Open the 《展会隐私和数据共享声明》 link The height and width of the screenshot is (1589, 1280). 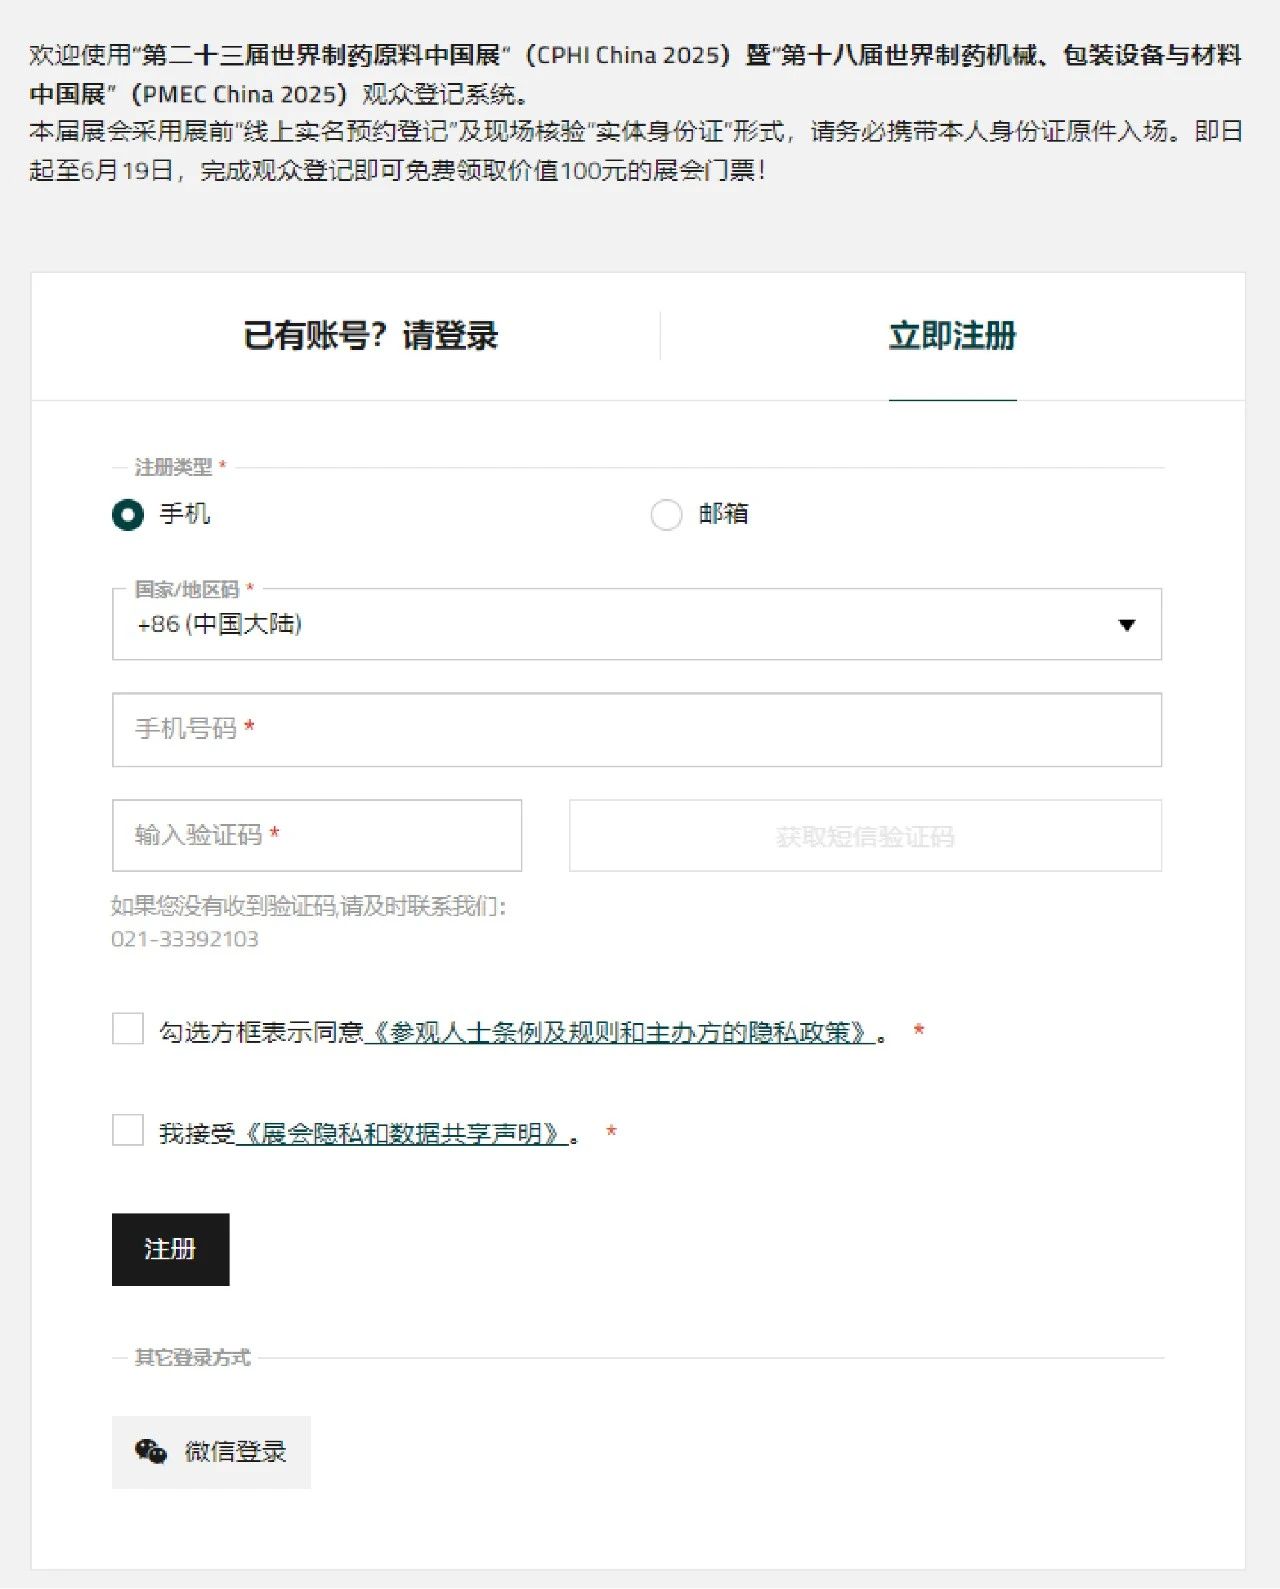[x=402, y=1134]
